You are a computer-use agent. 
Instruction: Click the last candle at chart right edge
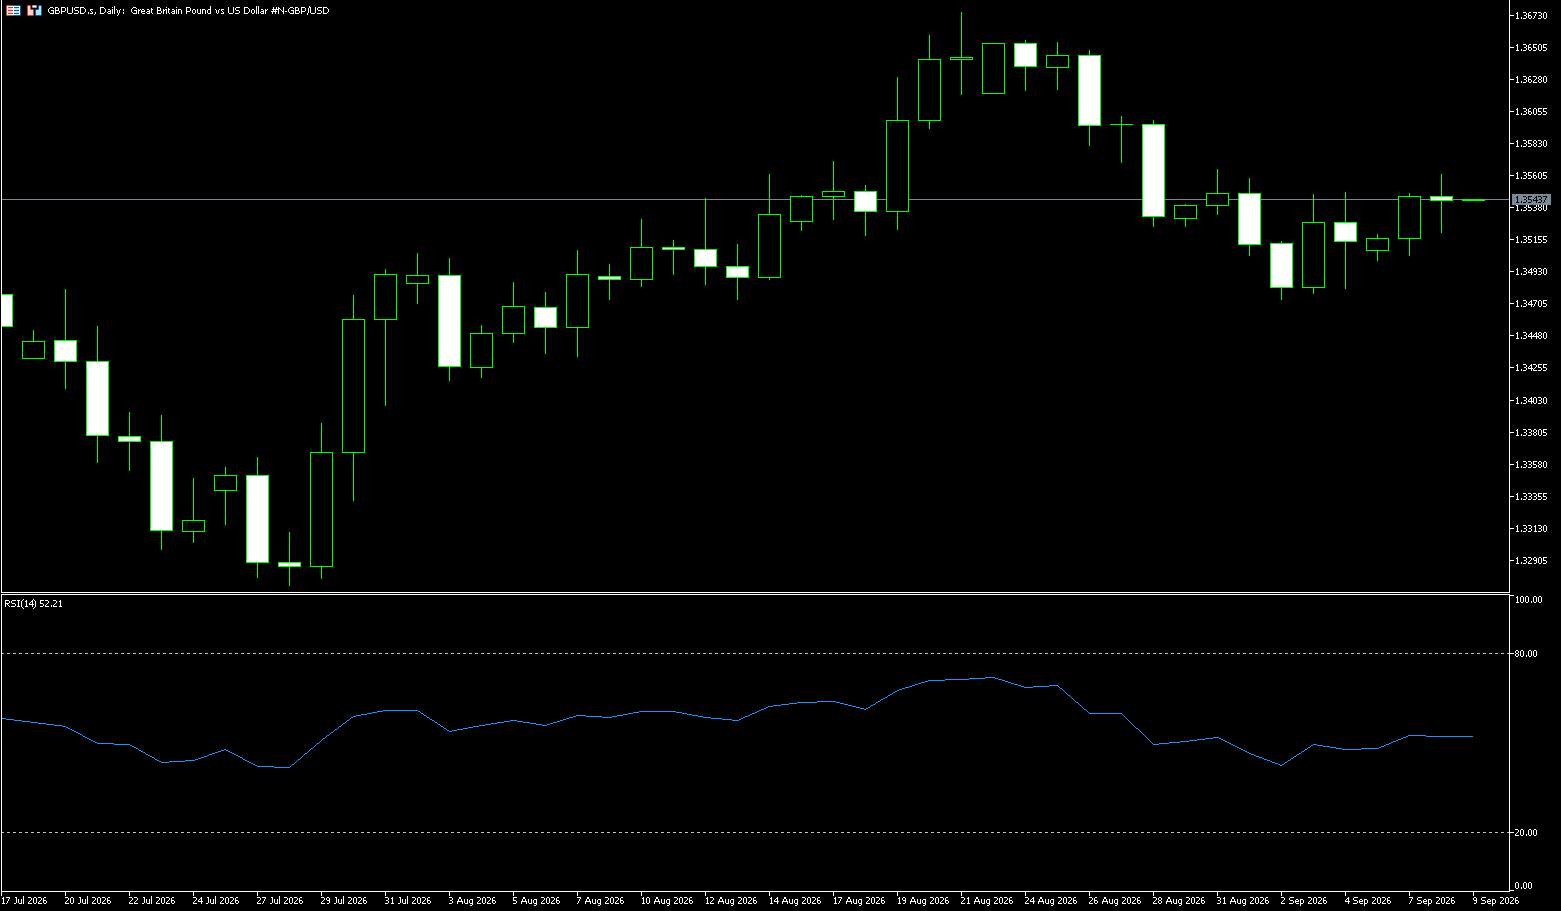pyautogui.click(x=1473, y=200)
